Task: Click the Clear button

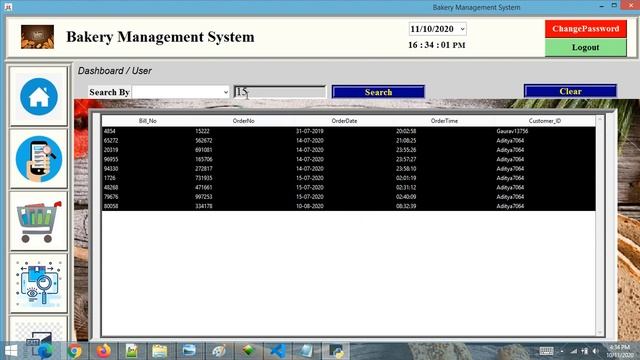Action: coord(570,91)
